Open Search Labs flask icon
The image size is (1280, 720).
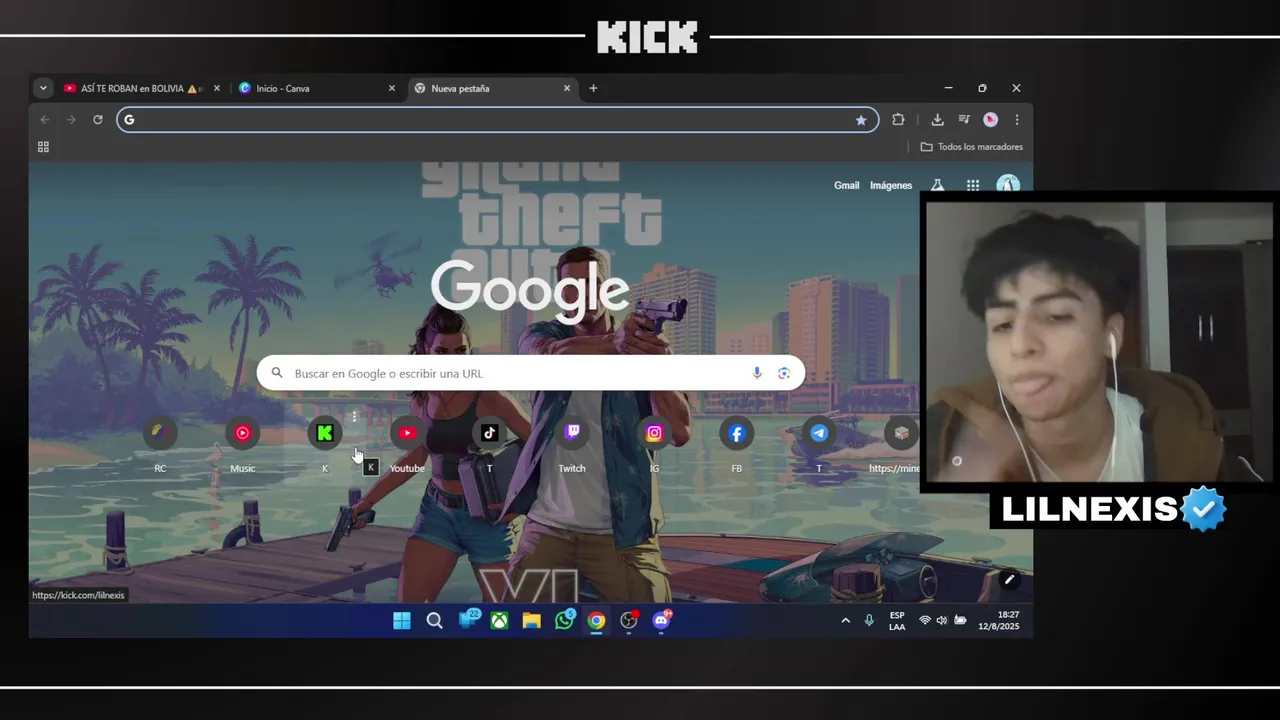[x=938, y=185]
